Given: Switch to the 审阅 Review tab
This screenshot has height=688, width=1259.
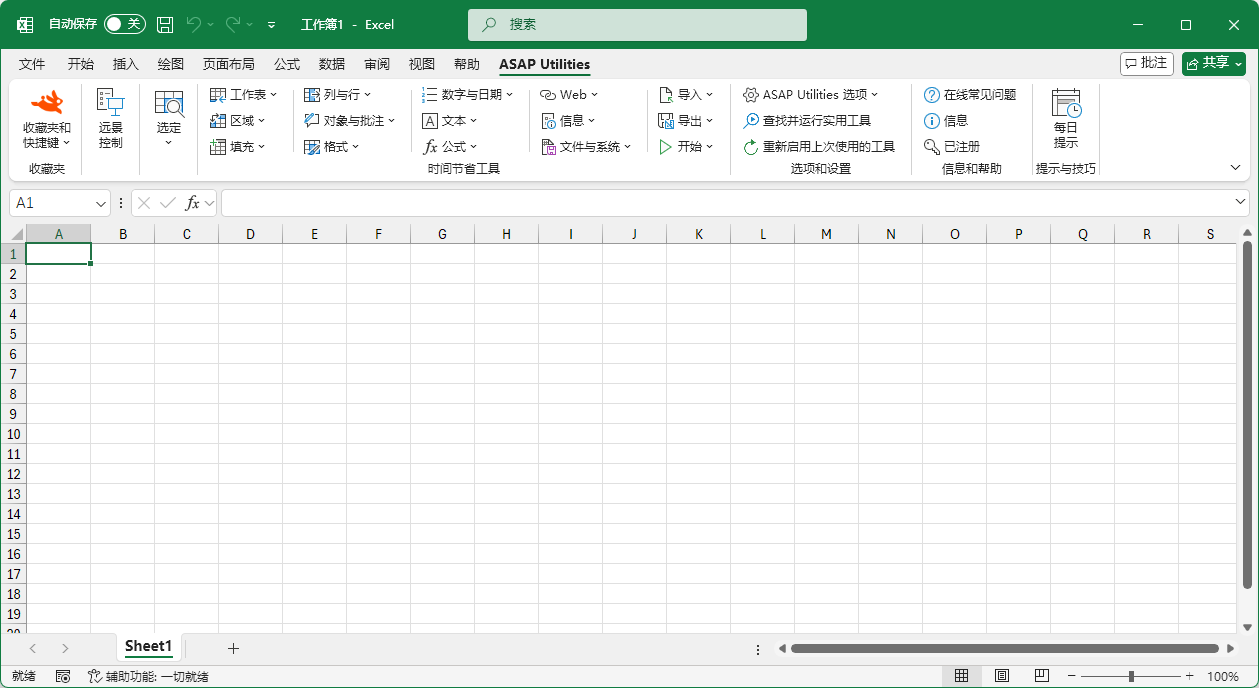Looking at the screenshot, I should (377, 64).
